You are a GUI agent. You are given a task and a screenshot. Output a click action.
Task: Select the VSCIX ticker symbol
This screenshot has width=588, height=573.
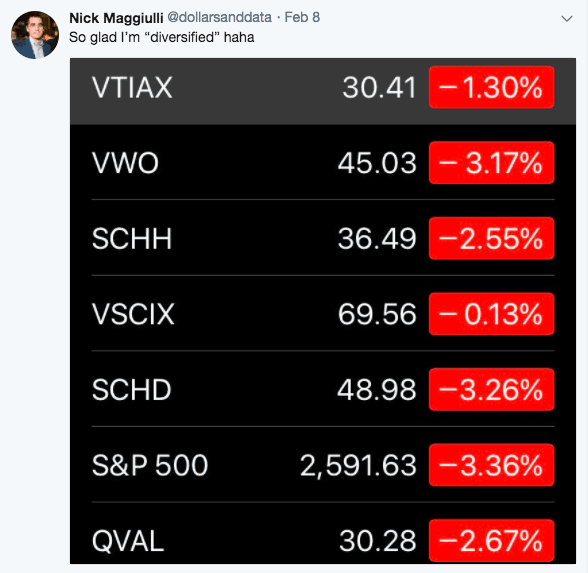(133, 314)
